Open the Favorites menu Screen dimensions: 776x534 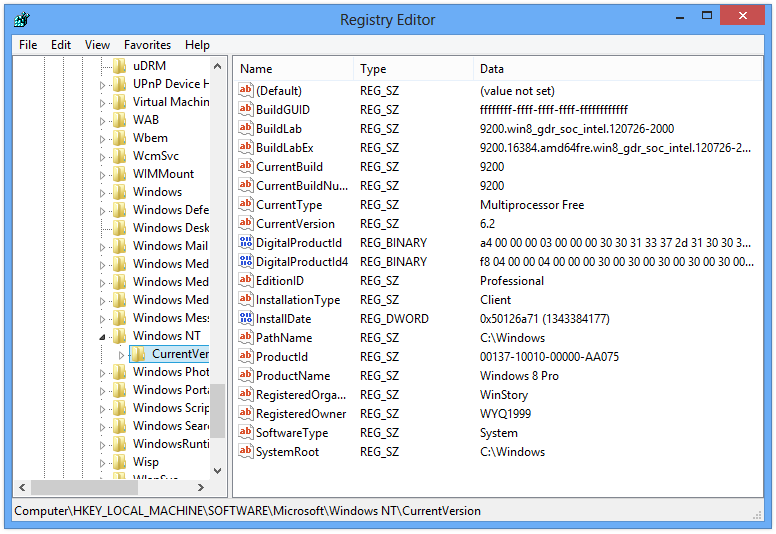[x=147, y=45]
